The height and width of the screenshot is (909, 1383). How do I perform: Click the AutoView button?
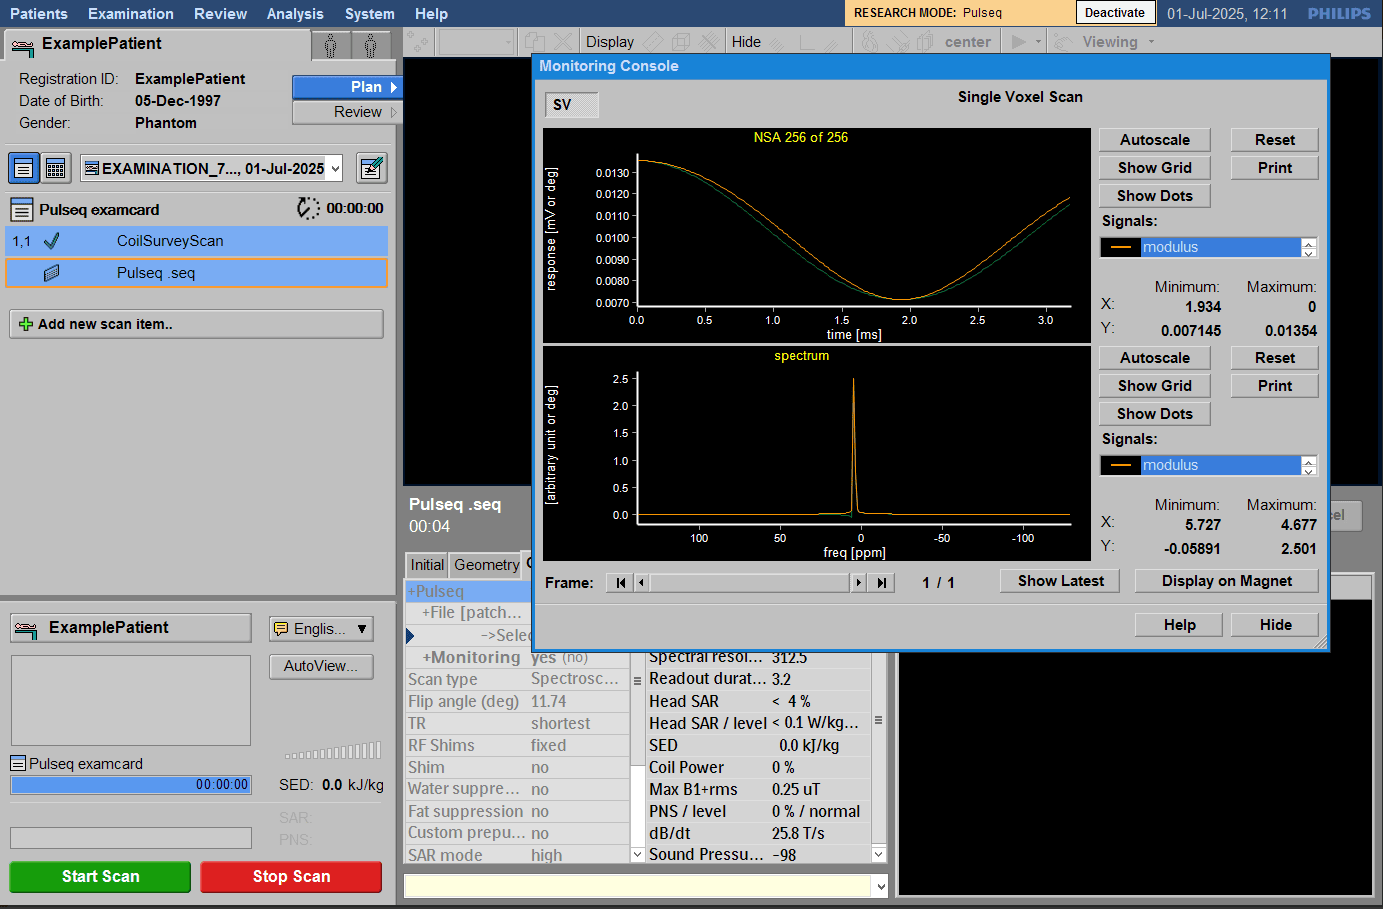321,666
